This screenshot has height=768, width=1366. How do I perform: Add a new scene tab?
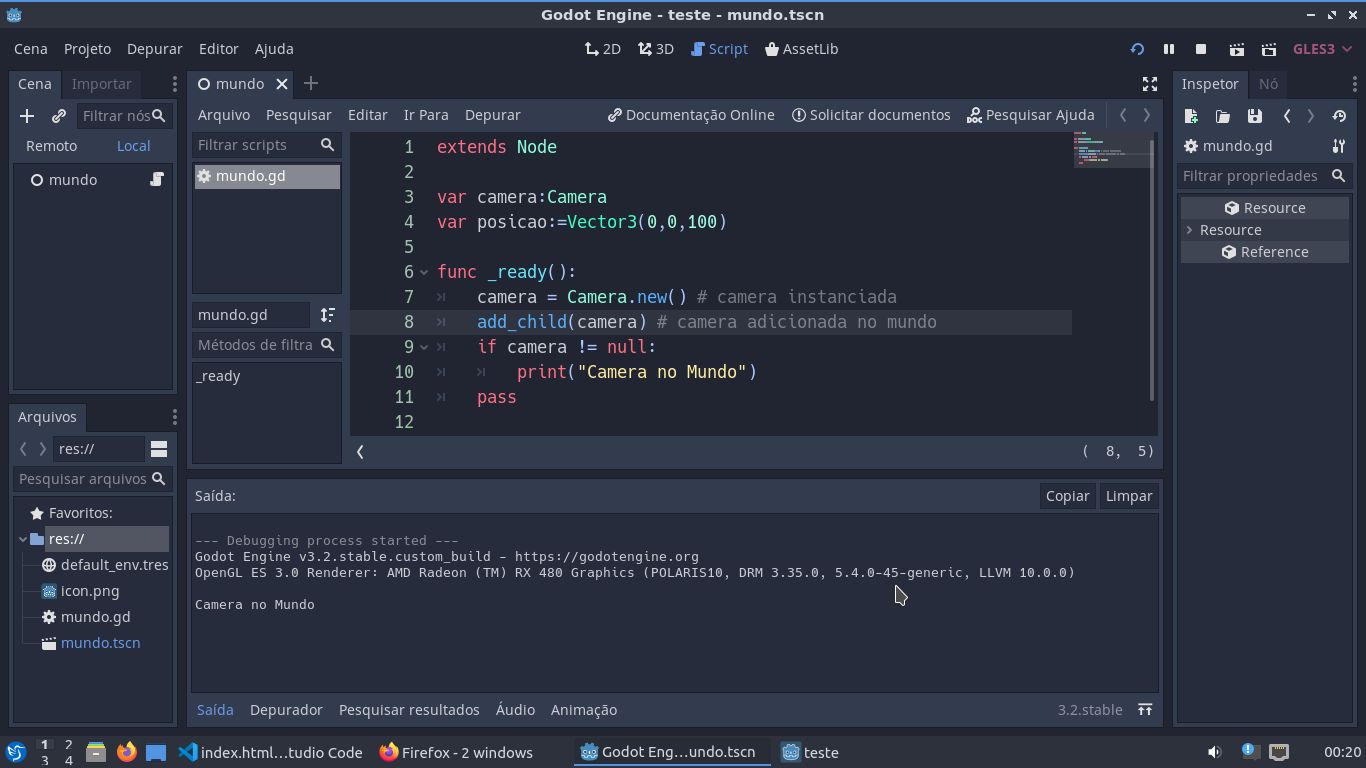(x=310, y=83)
